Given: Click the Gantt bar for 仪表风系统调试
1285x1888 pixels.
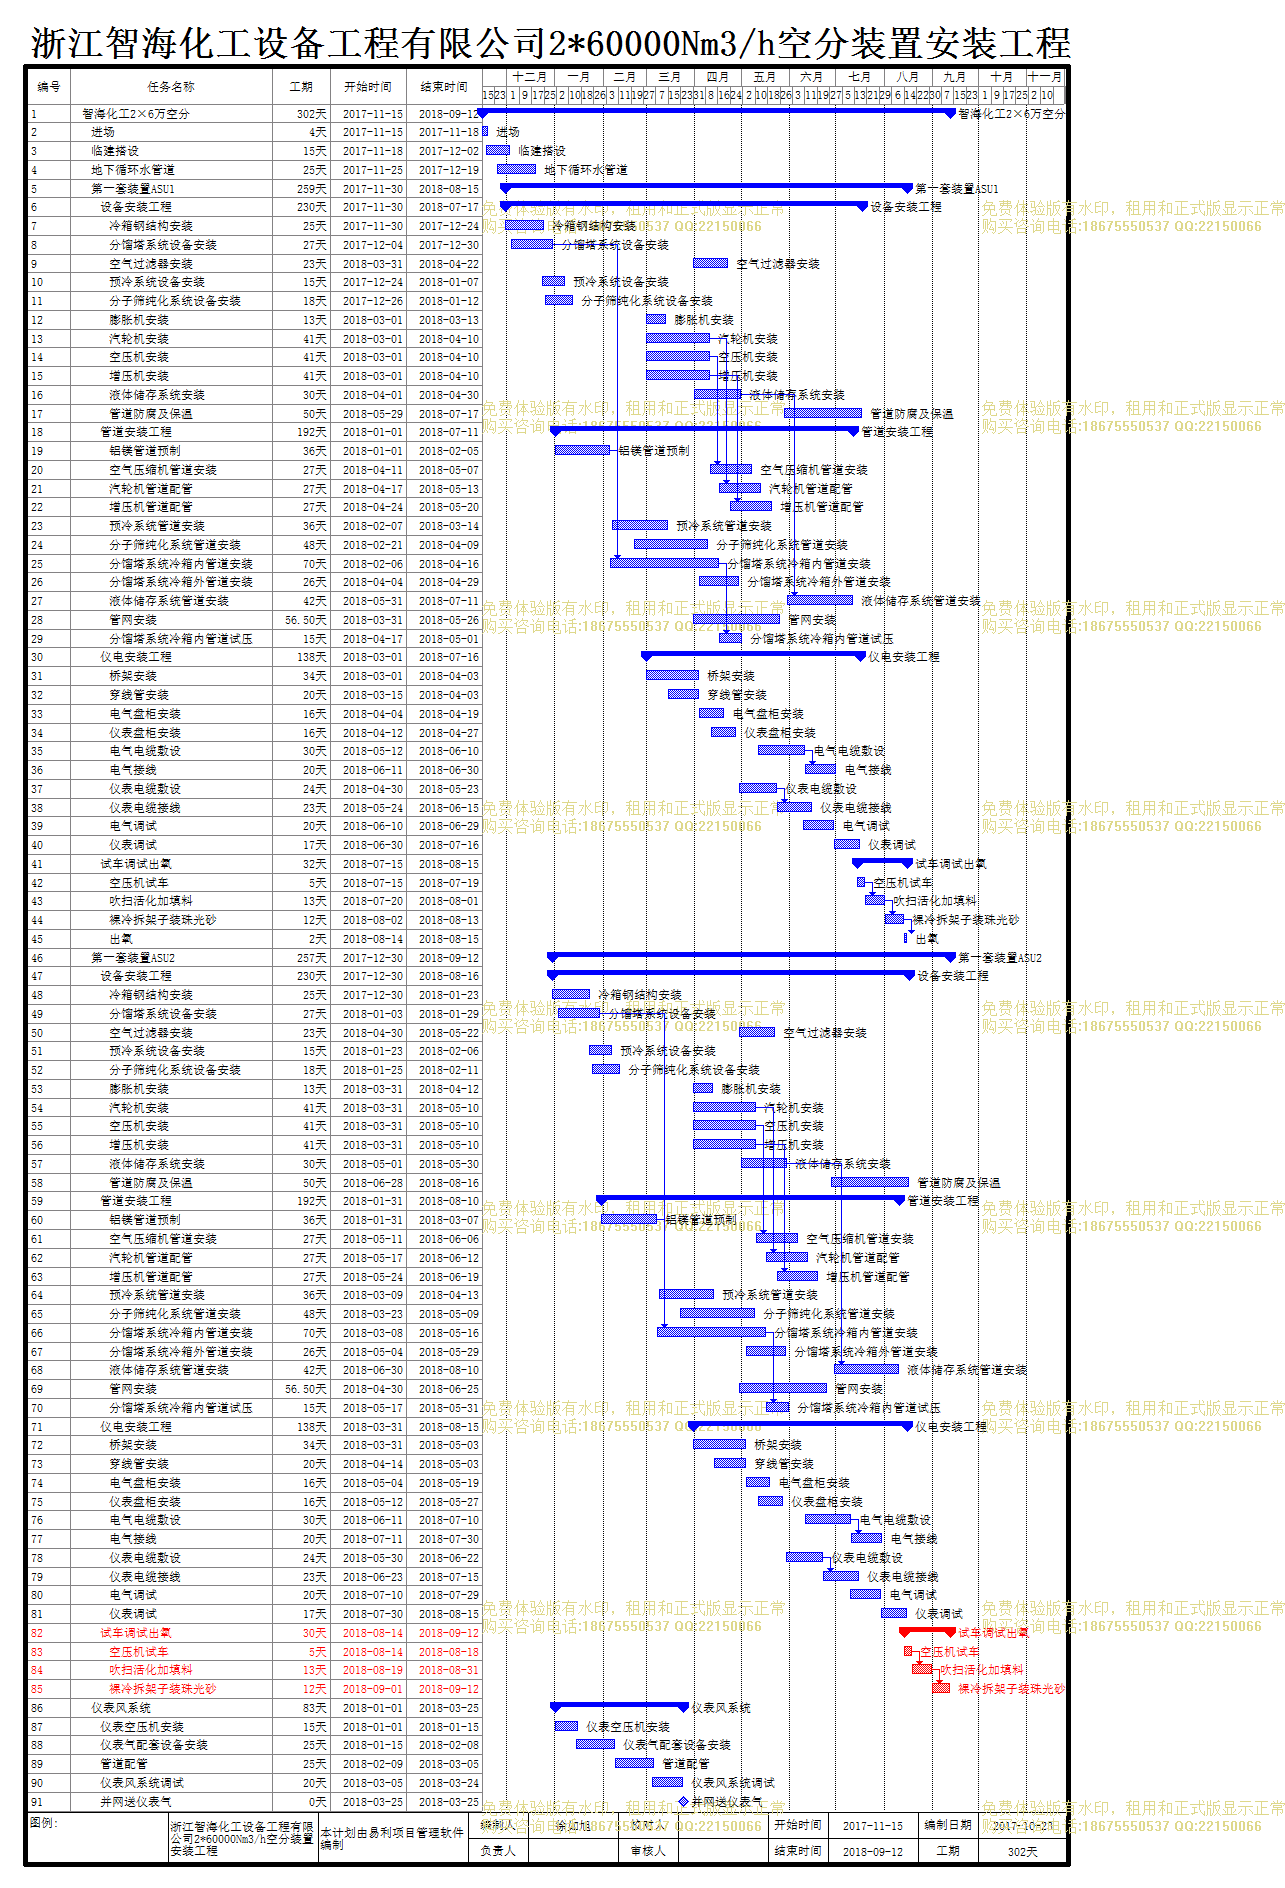Looking at the screenshot, I should pos(668,1782).
